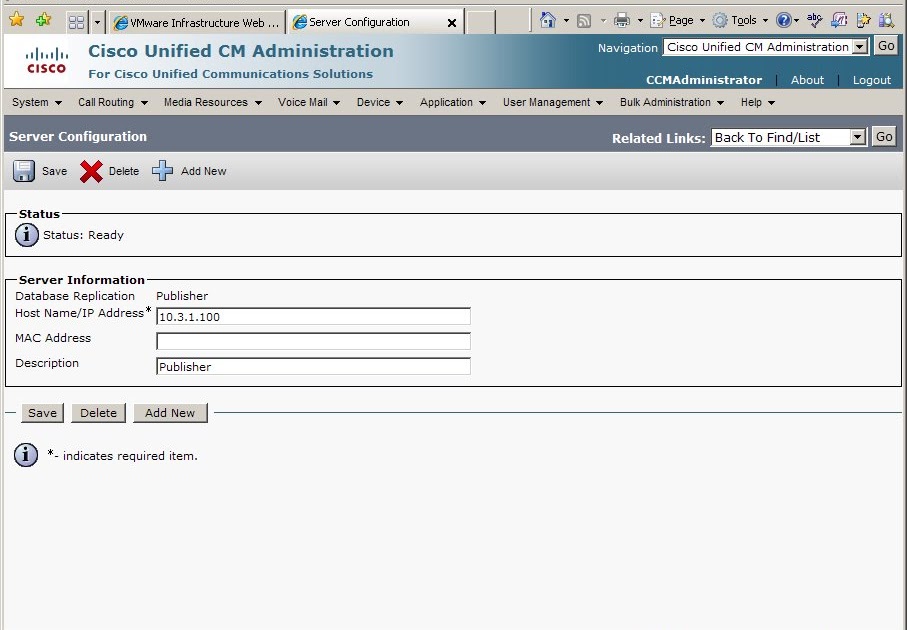Click the Status: Ready text
This screenshot has width=907, height=630.
[x=83, y=235]
